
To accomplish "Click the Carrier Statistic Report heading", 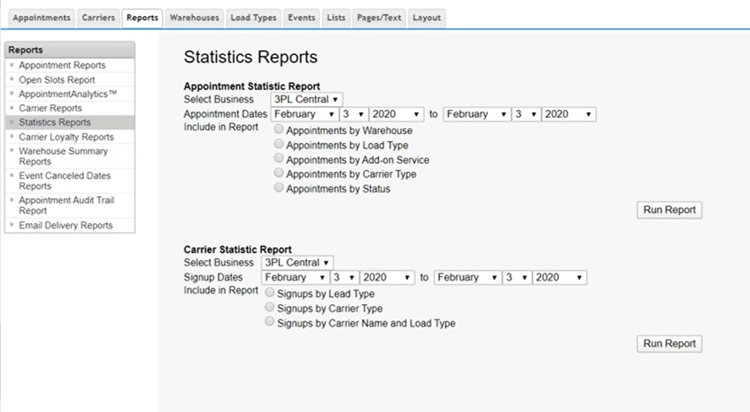I will 238,250.
